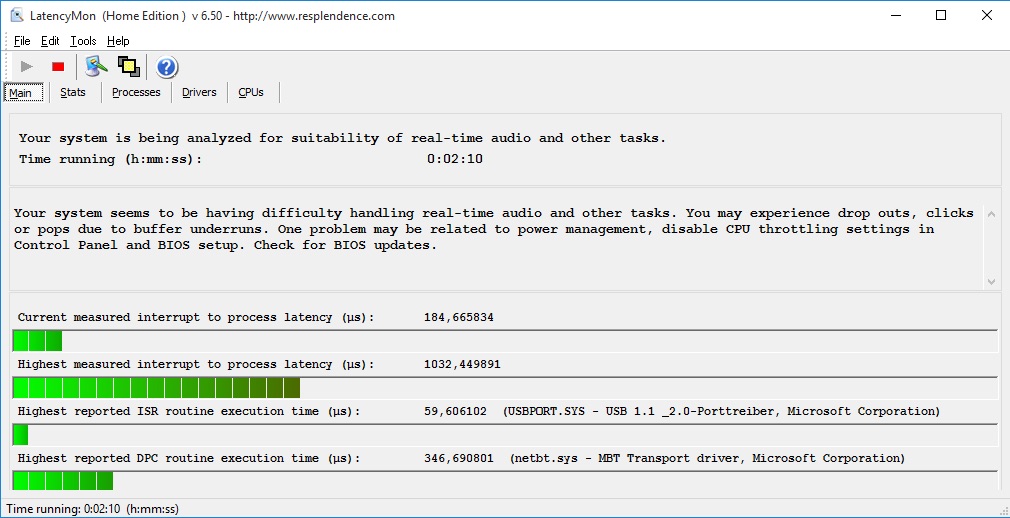Minimize the LatencyMon window
This screenshot has width=1010, height=518.
(x=895, y=15)
